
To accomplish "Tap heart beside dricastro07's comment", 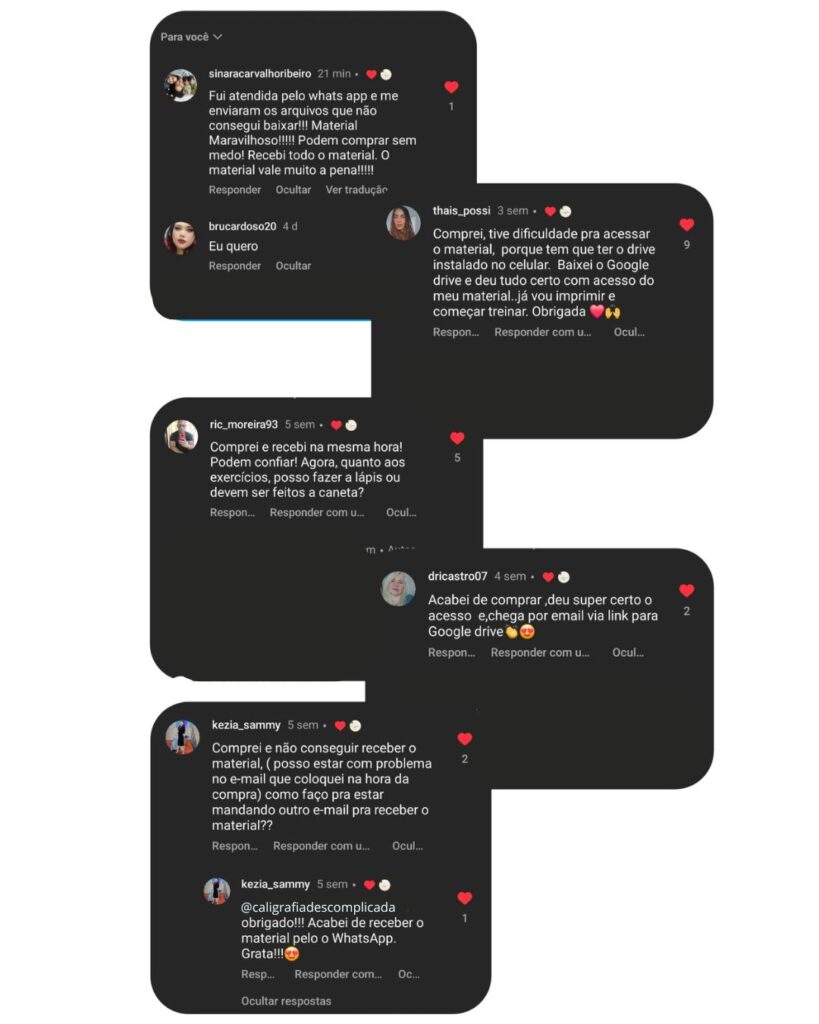I will [686, 590].
